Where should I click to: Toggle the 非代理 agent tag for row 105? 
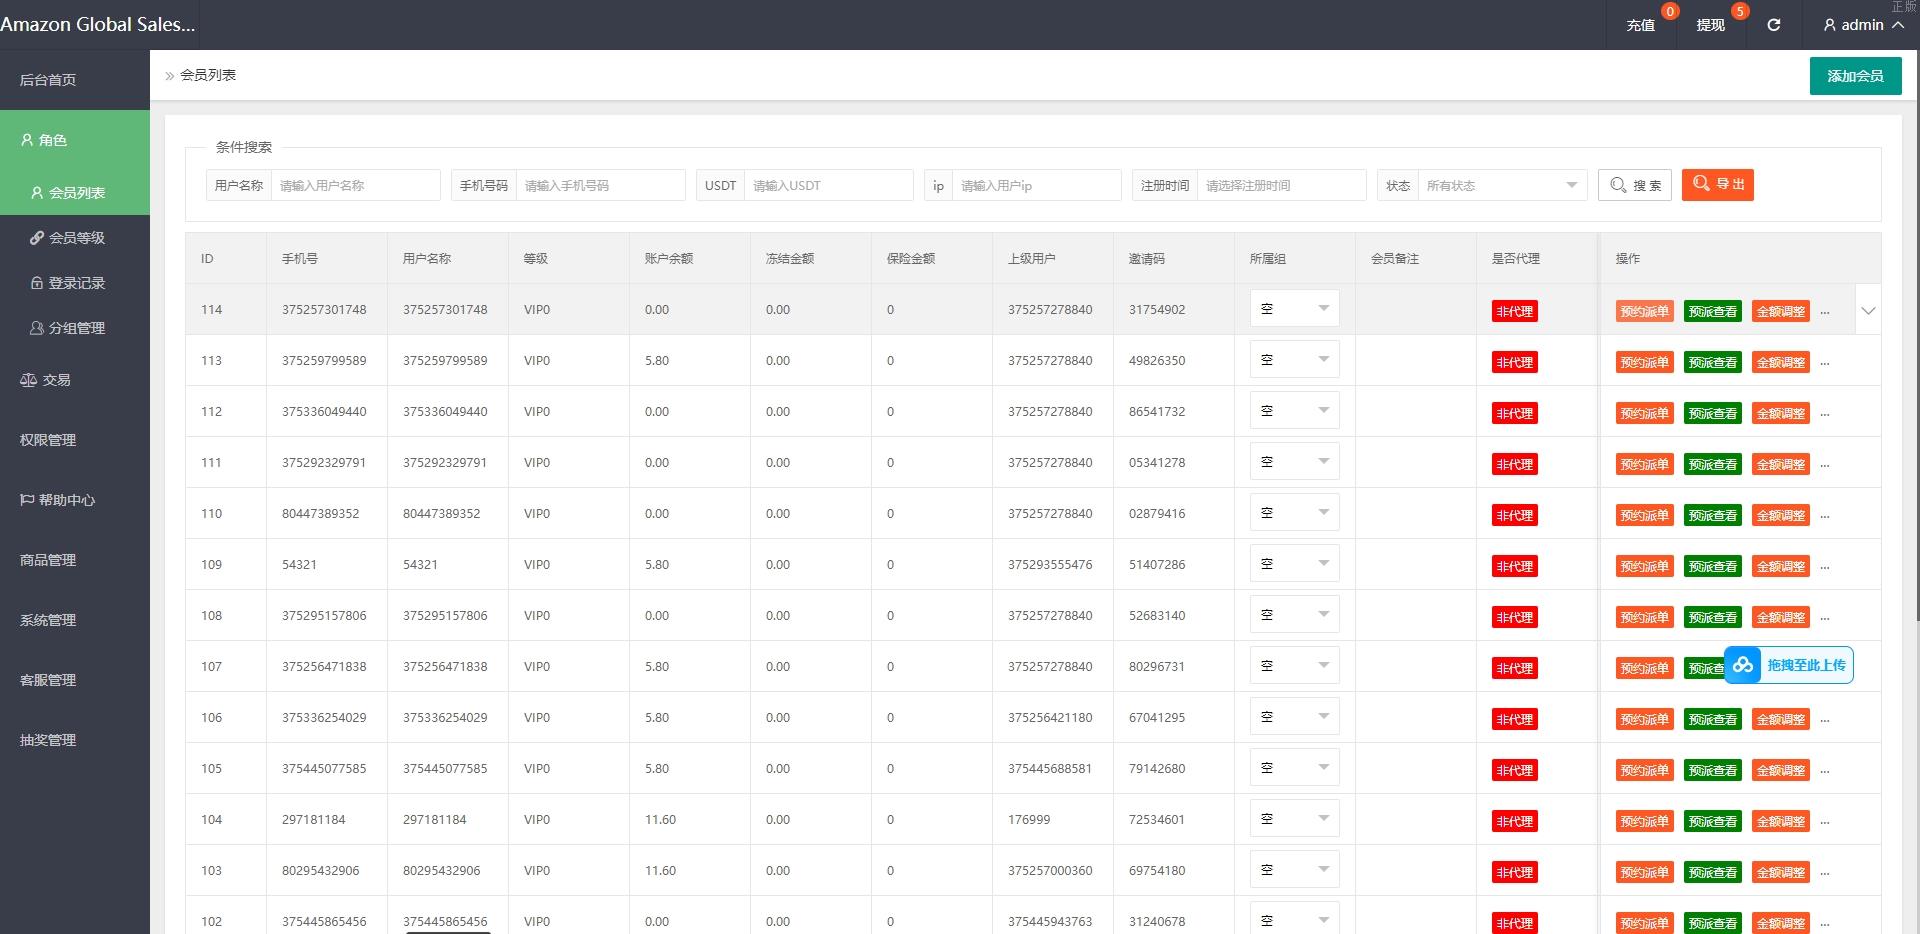[1514, 770]
